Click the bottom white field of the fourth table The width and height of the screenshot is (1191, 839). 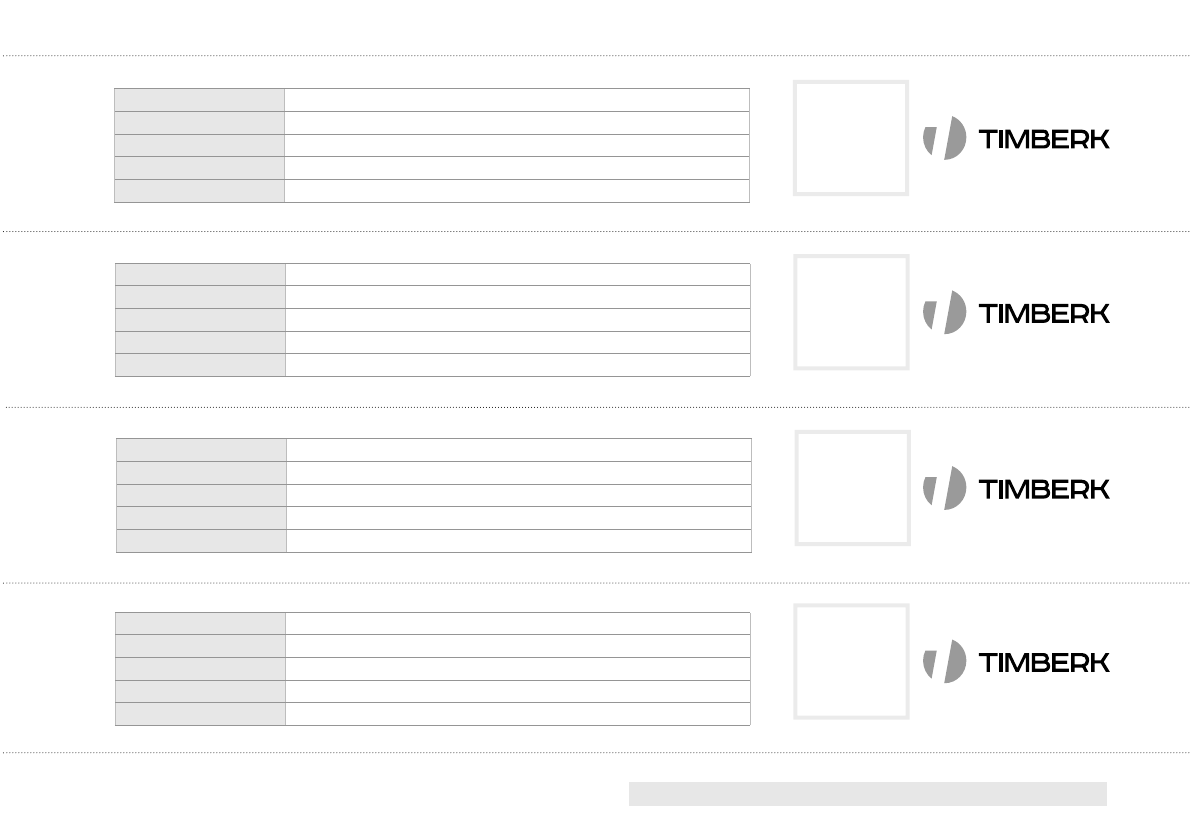tap(517, 714)
